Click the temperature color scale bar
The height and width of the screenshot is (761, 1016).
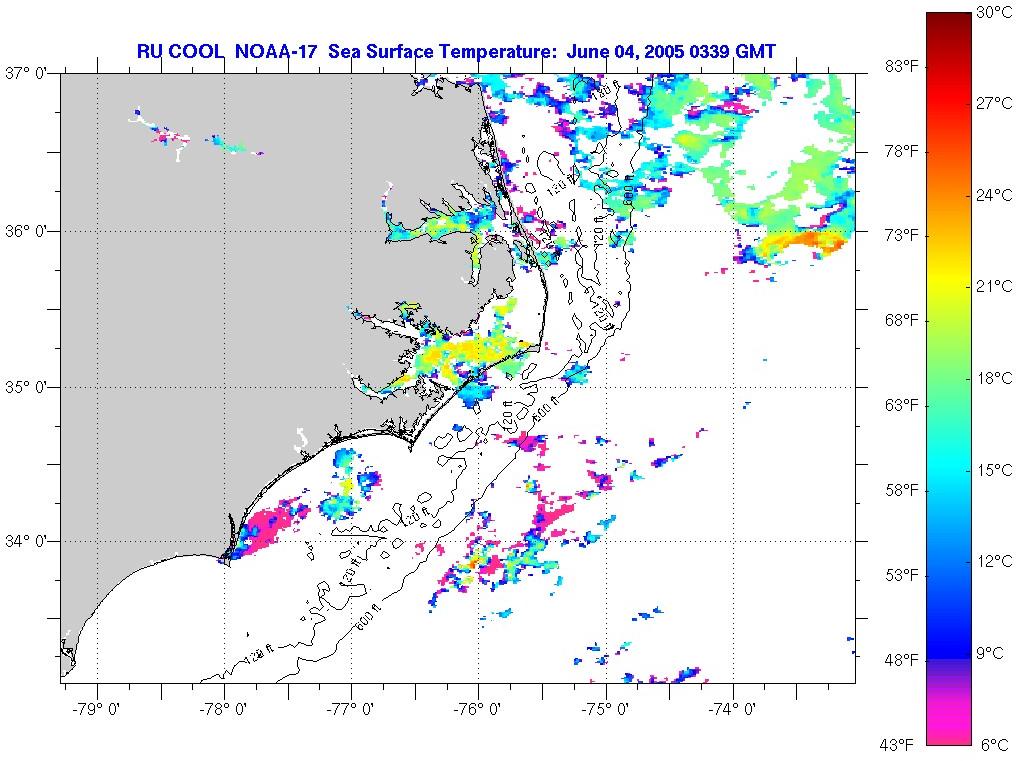tap(949, 379)
